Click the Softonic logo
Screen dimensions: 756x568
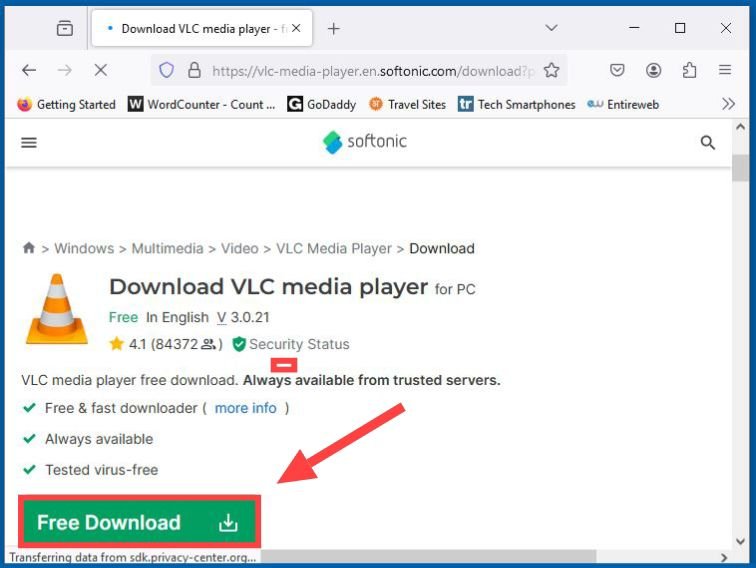point(364,142)
